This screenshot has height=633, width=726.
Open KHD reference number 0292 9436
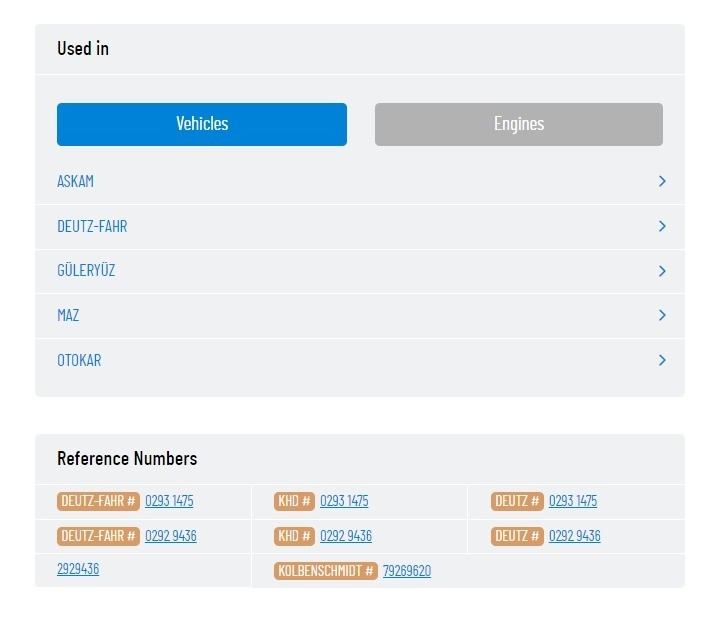pos(346,536)
